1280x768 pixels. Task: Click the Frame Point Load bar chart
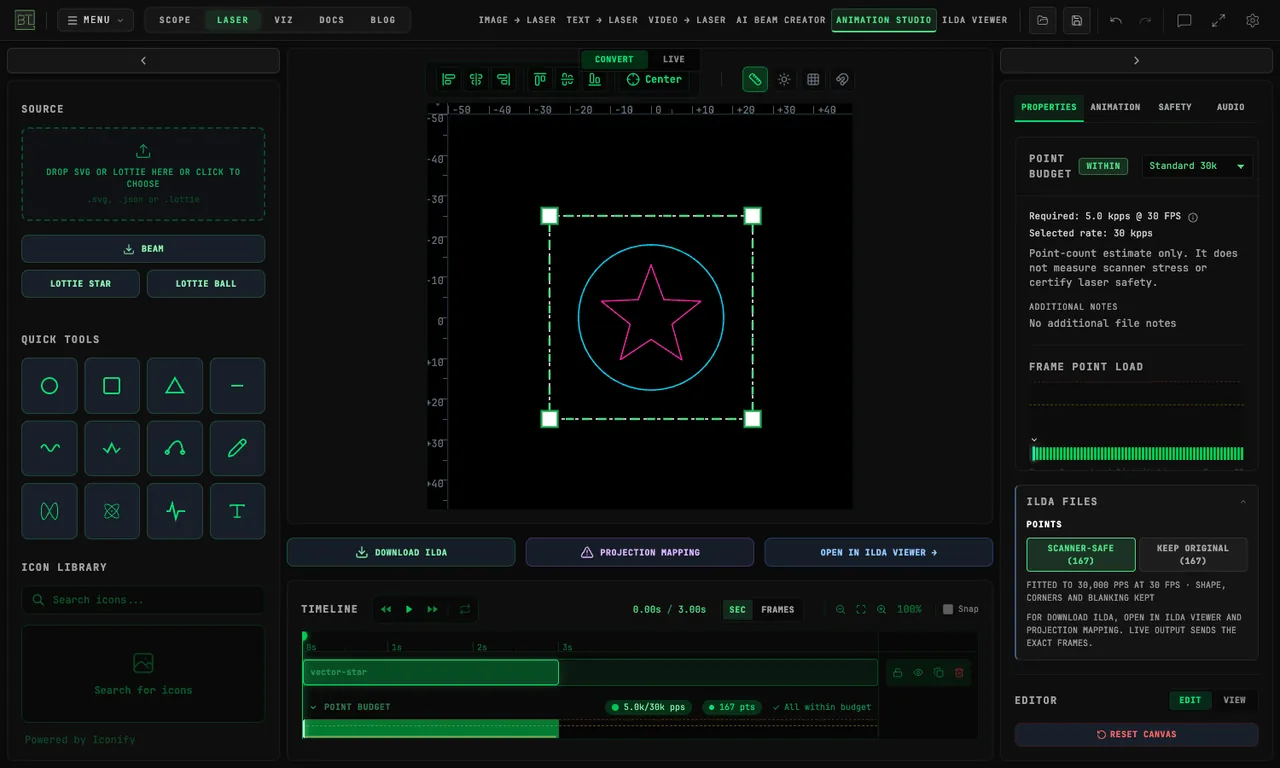(x=1137, y=453)
